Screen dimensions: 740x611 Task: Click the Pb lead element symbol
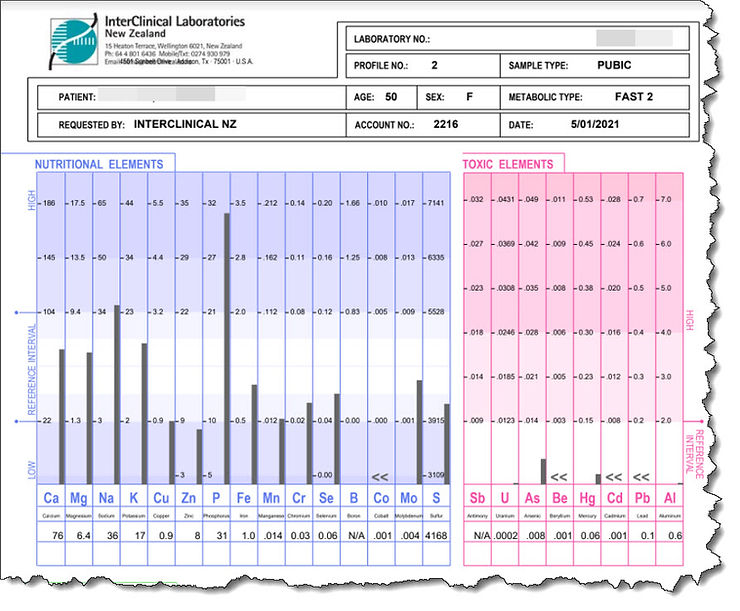[642, 498]
